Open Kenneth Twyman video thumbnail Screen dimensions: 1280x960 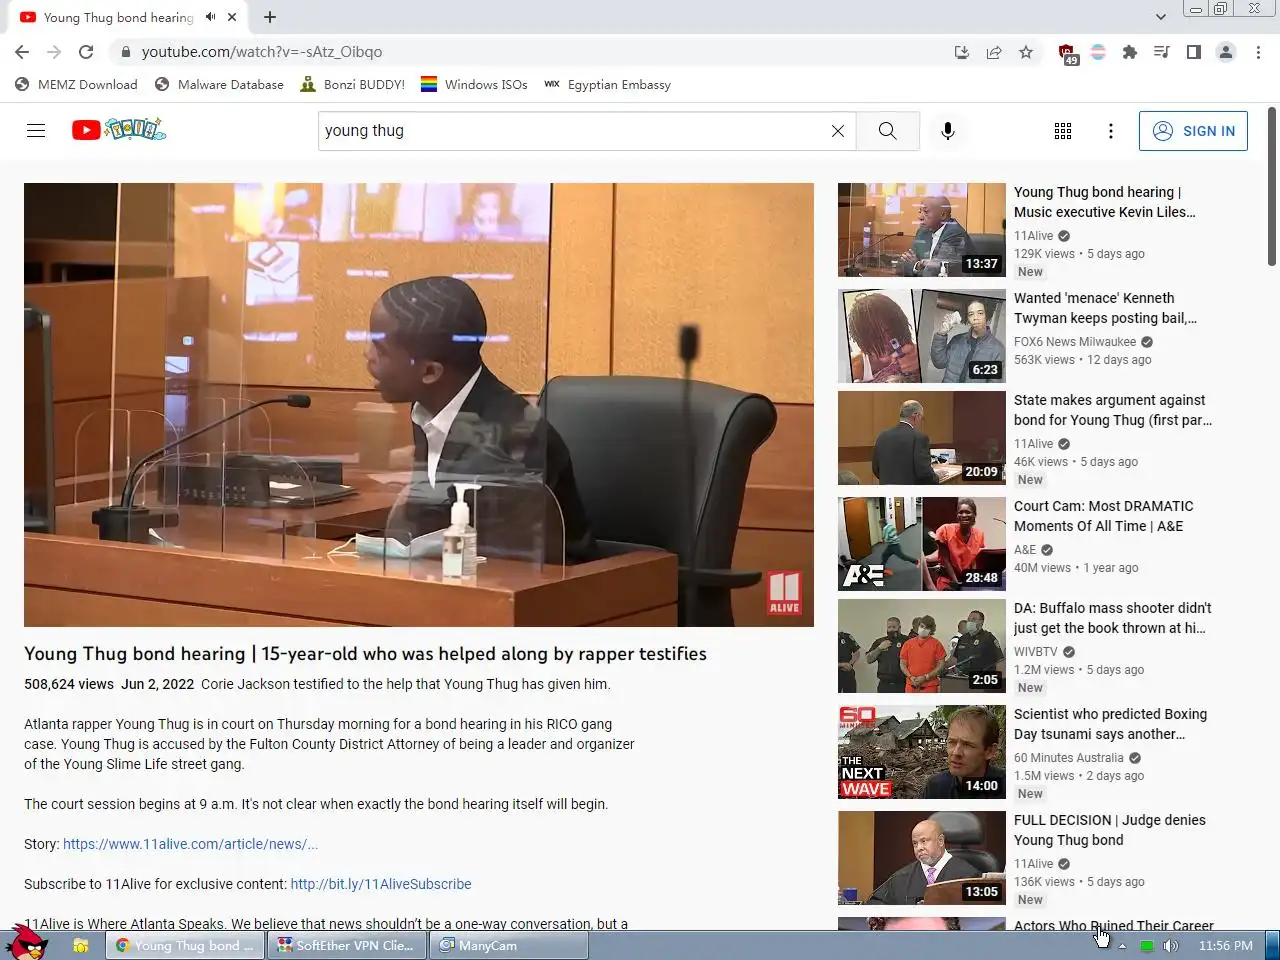pyautogui.click(x=922, y=336)
